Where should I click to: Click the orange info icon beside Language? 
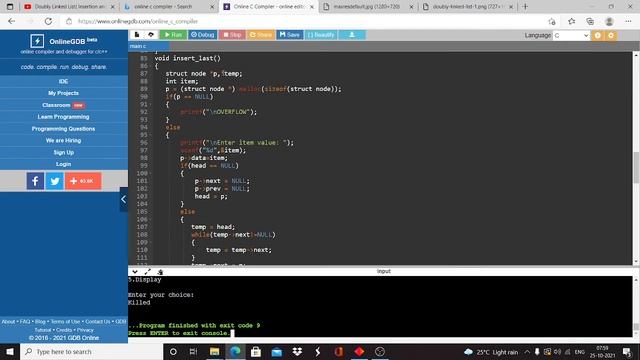pos(598,36)
